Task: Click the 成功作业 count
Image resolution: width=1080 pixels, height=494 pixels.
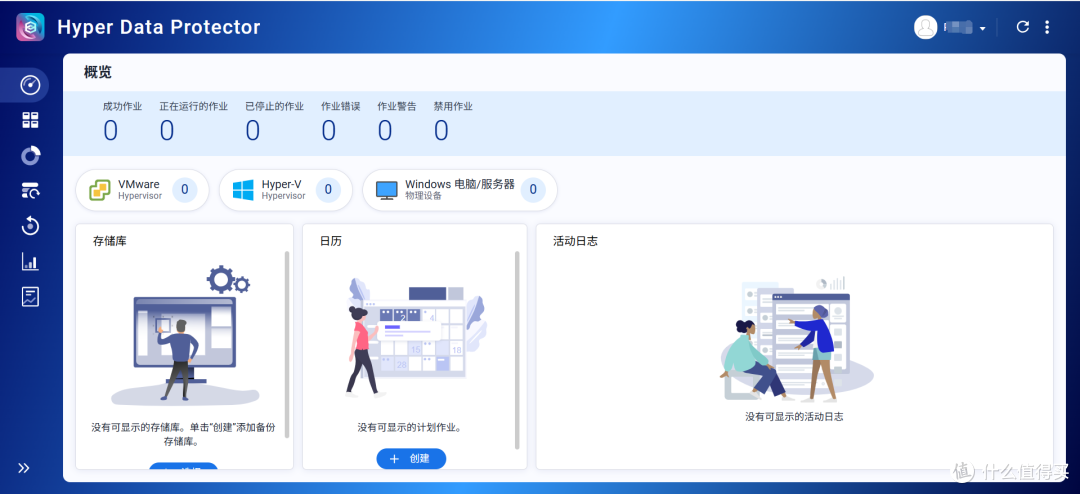Action: coord(110,130)
